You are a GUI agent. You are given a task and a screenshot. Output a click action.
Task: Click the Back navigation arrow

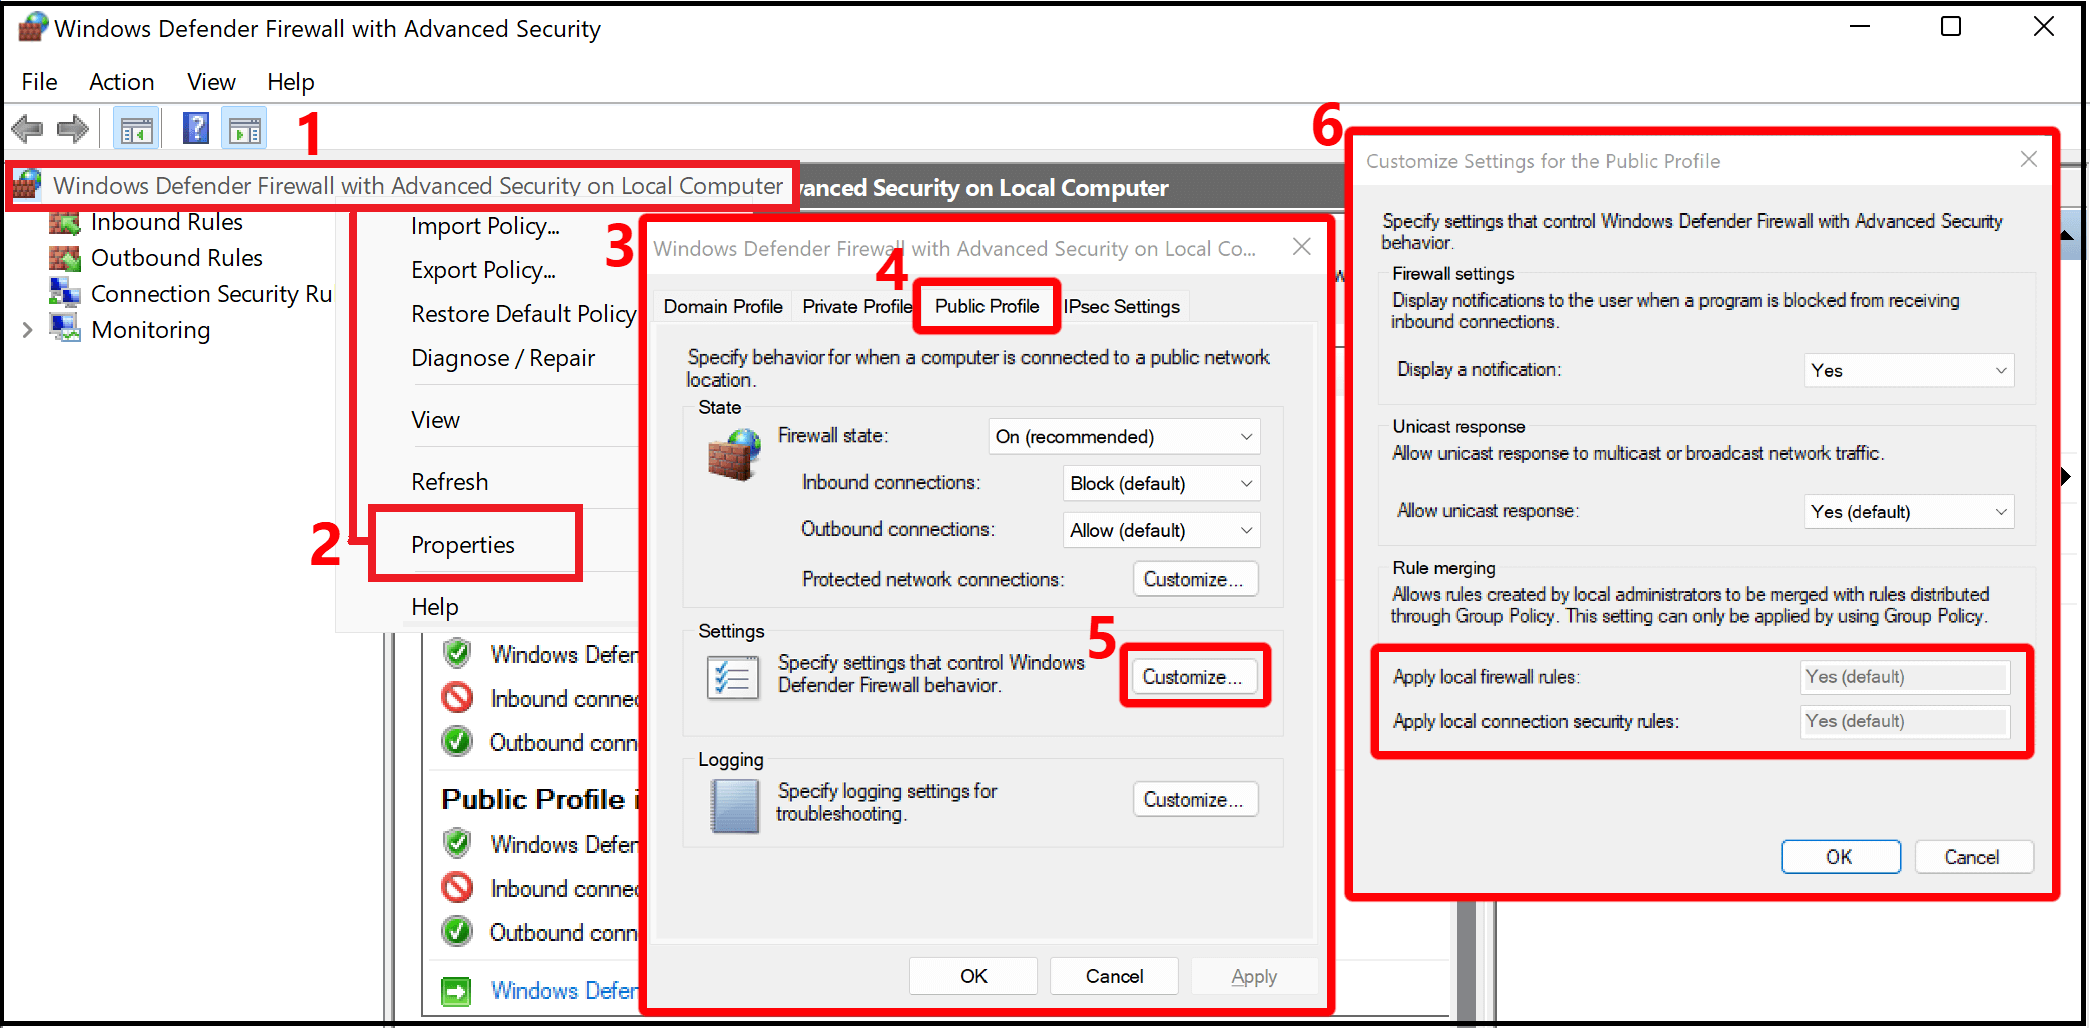tap(26, 128)
